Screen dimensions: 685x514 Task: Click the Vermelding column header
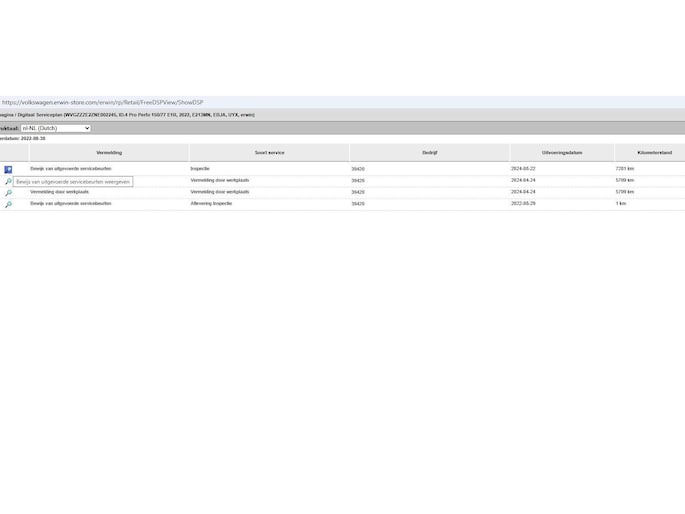pyautogui.click(x=109, y=153)
